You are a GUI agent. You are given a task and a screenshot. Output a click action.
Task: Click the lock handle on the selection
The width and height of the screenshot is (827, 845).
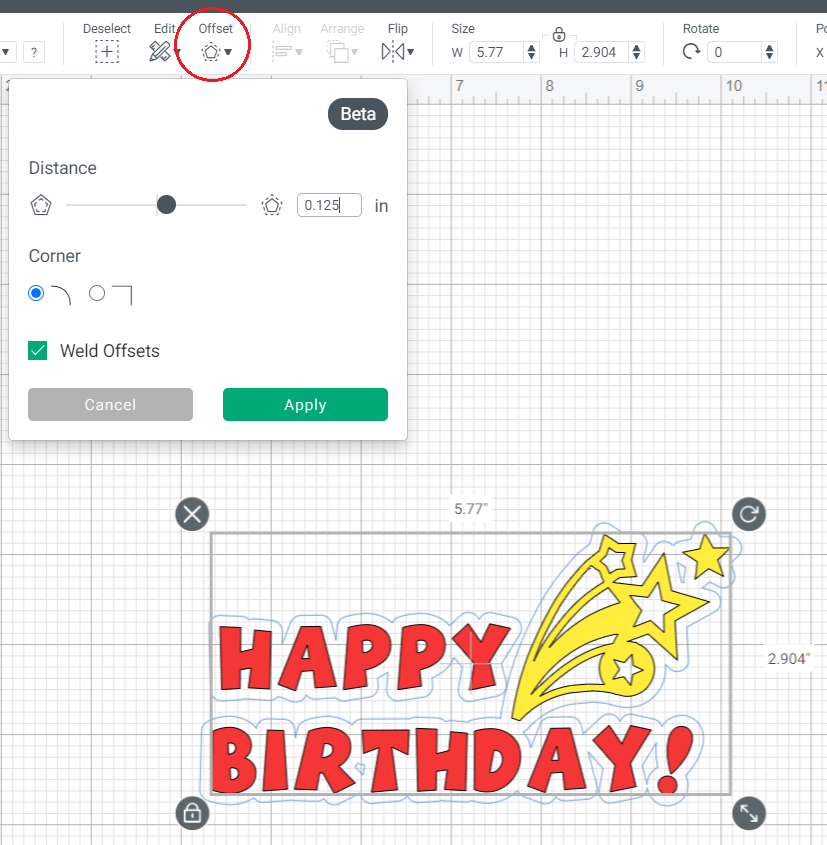click(191, 813)
